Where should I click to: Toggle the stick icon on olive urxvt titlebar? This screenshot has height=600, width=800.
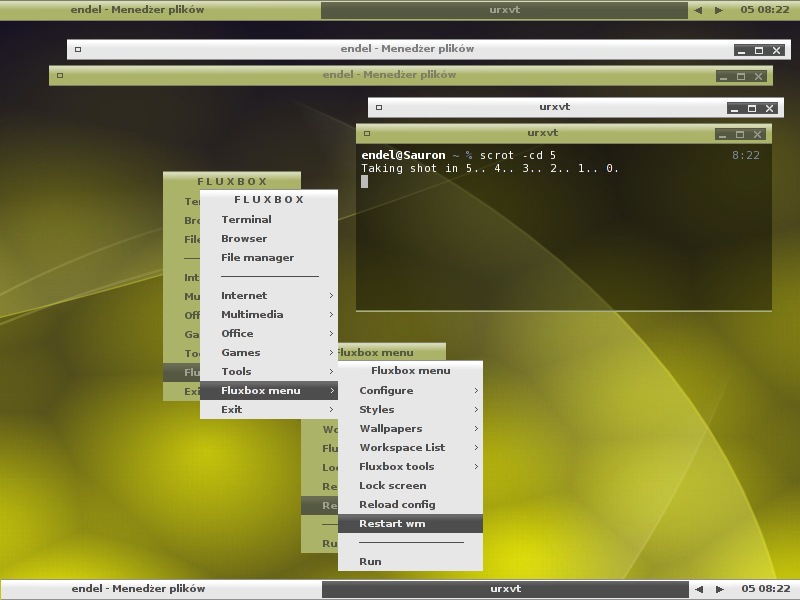[367, 134]
